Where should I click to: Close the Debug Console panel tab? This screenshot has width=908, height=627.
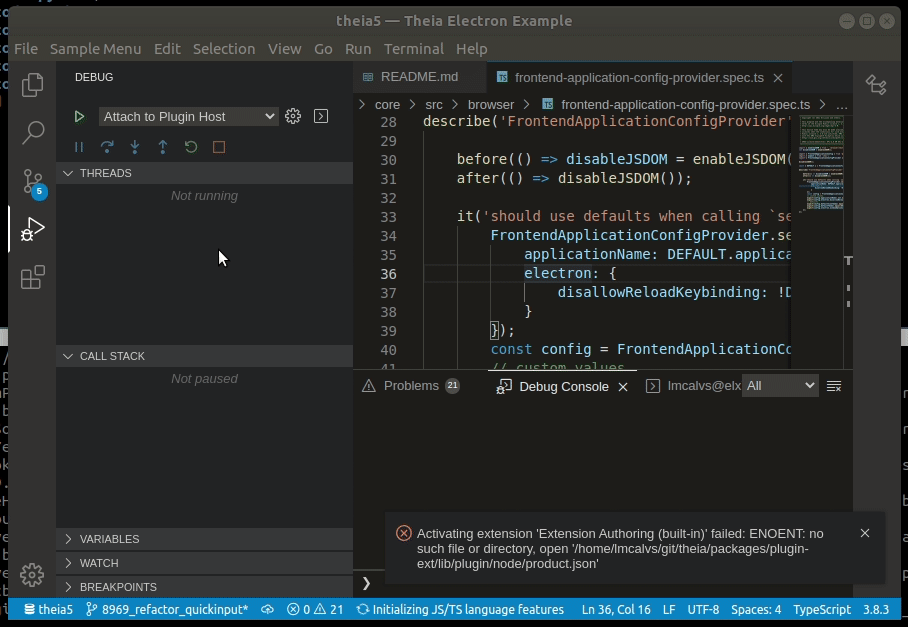623,387
